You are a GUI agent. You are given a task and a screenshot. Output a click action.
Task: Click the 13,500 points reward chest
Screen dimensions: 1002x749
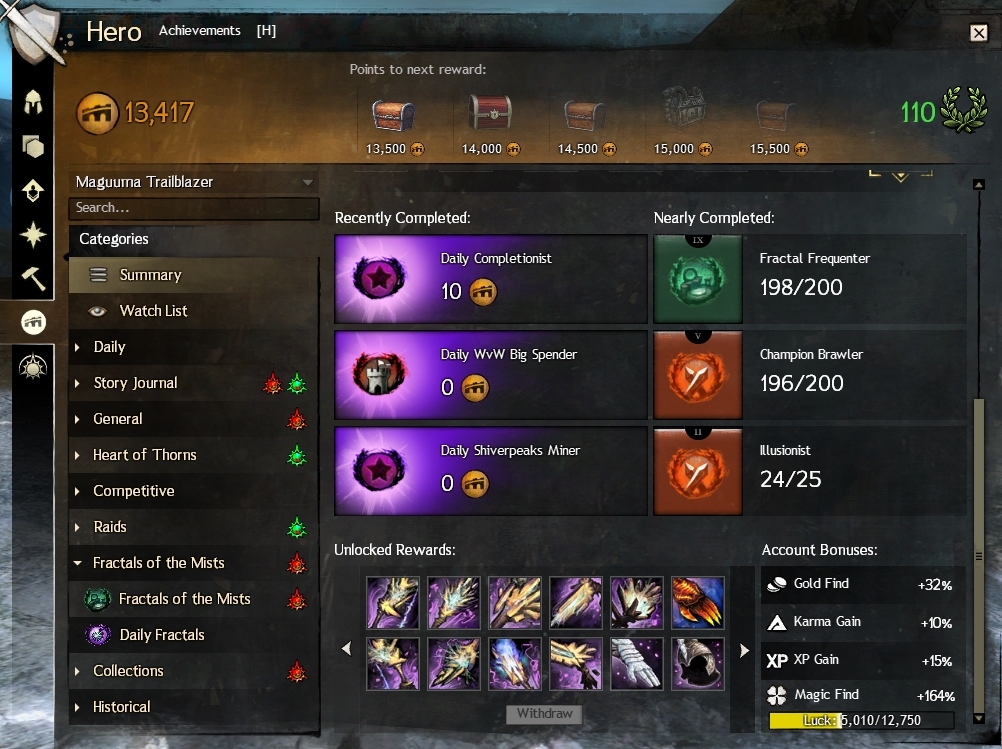[394, 116]
